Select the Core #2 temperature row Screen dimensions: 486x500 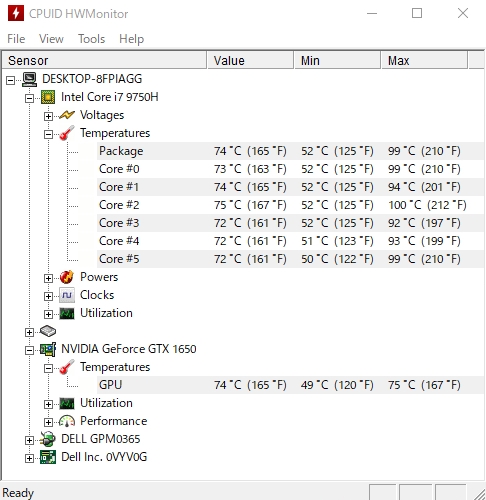click(290, 205)
